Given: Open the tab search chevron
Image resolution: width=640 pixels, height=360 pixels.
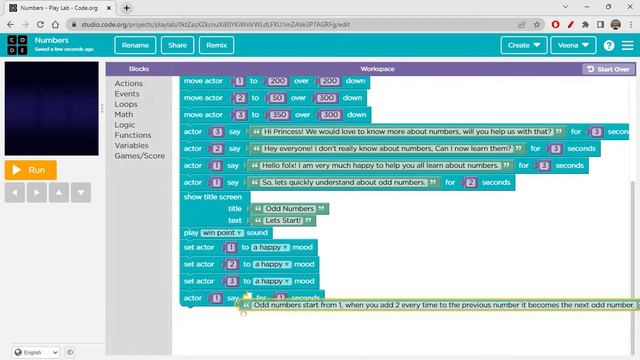Looking at the screenshot, I should click(x=565, y=7).
